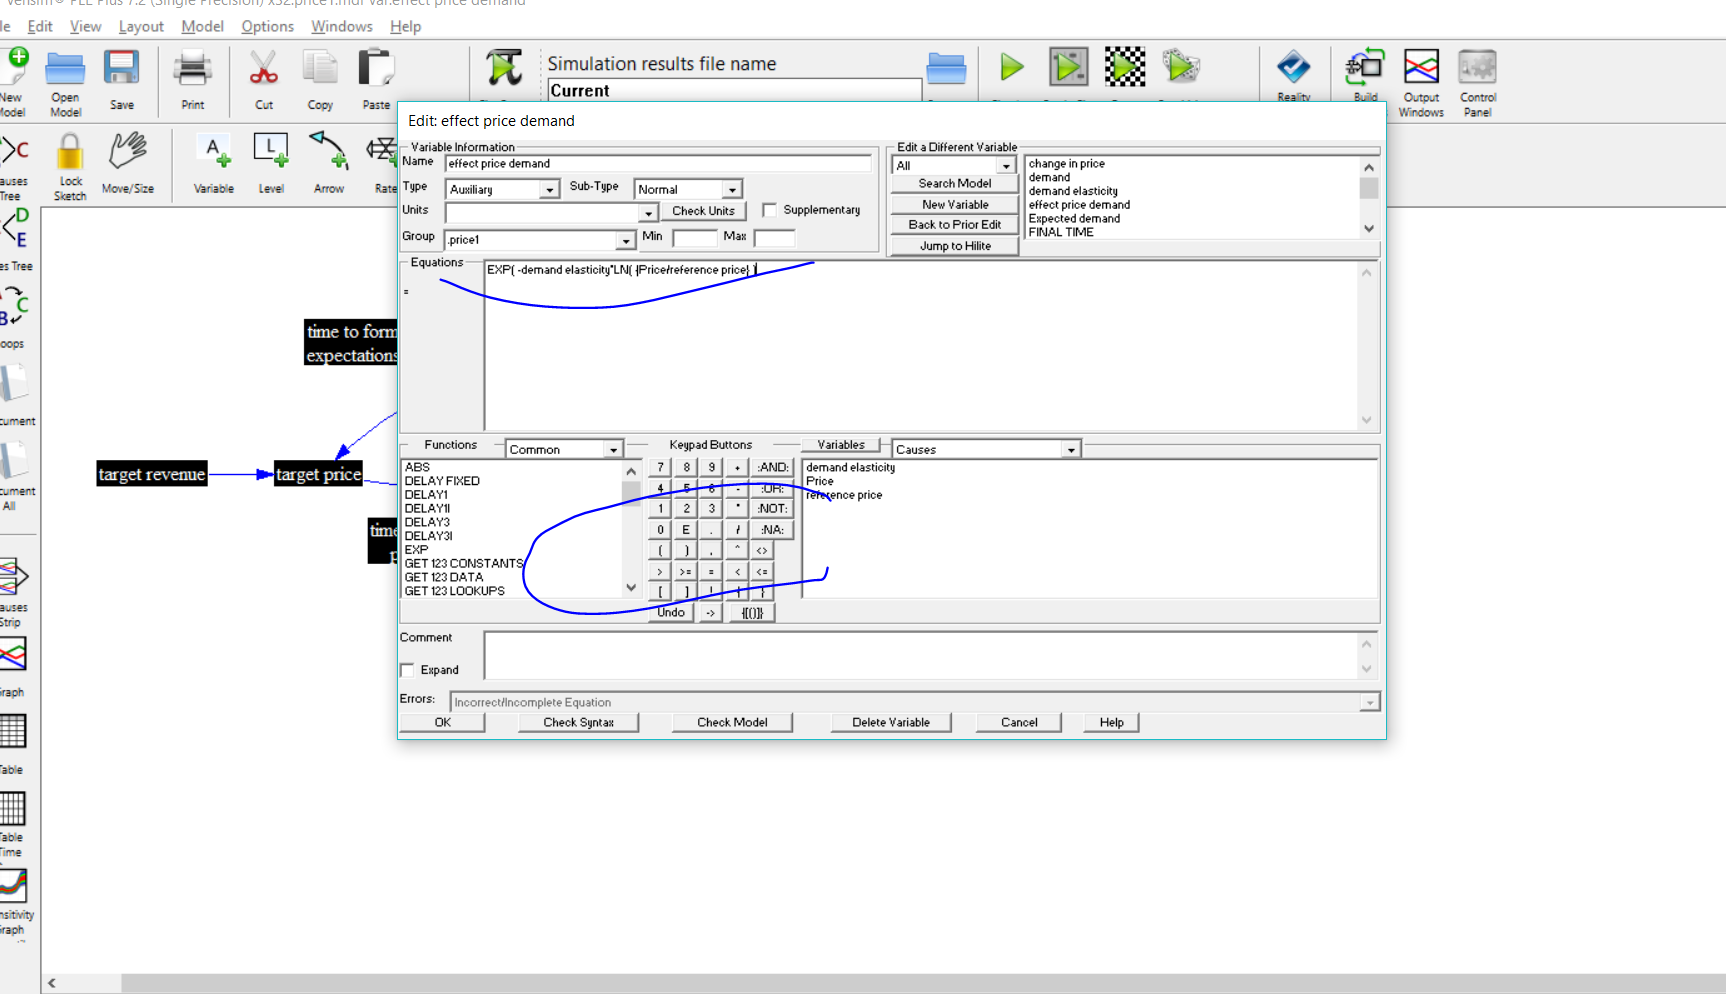The width and height of the screenshot is (1726, 994).
Task: Click the Paste clipboard icon
Action: 376,68
